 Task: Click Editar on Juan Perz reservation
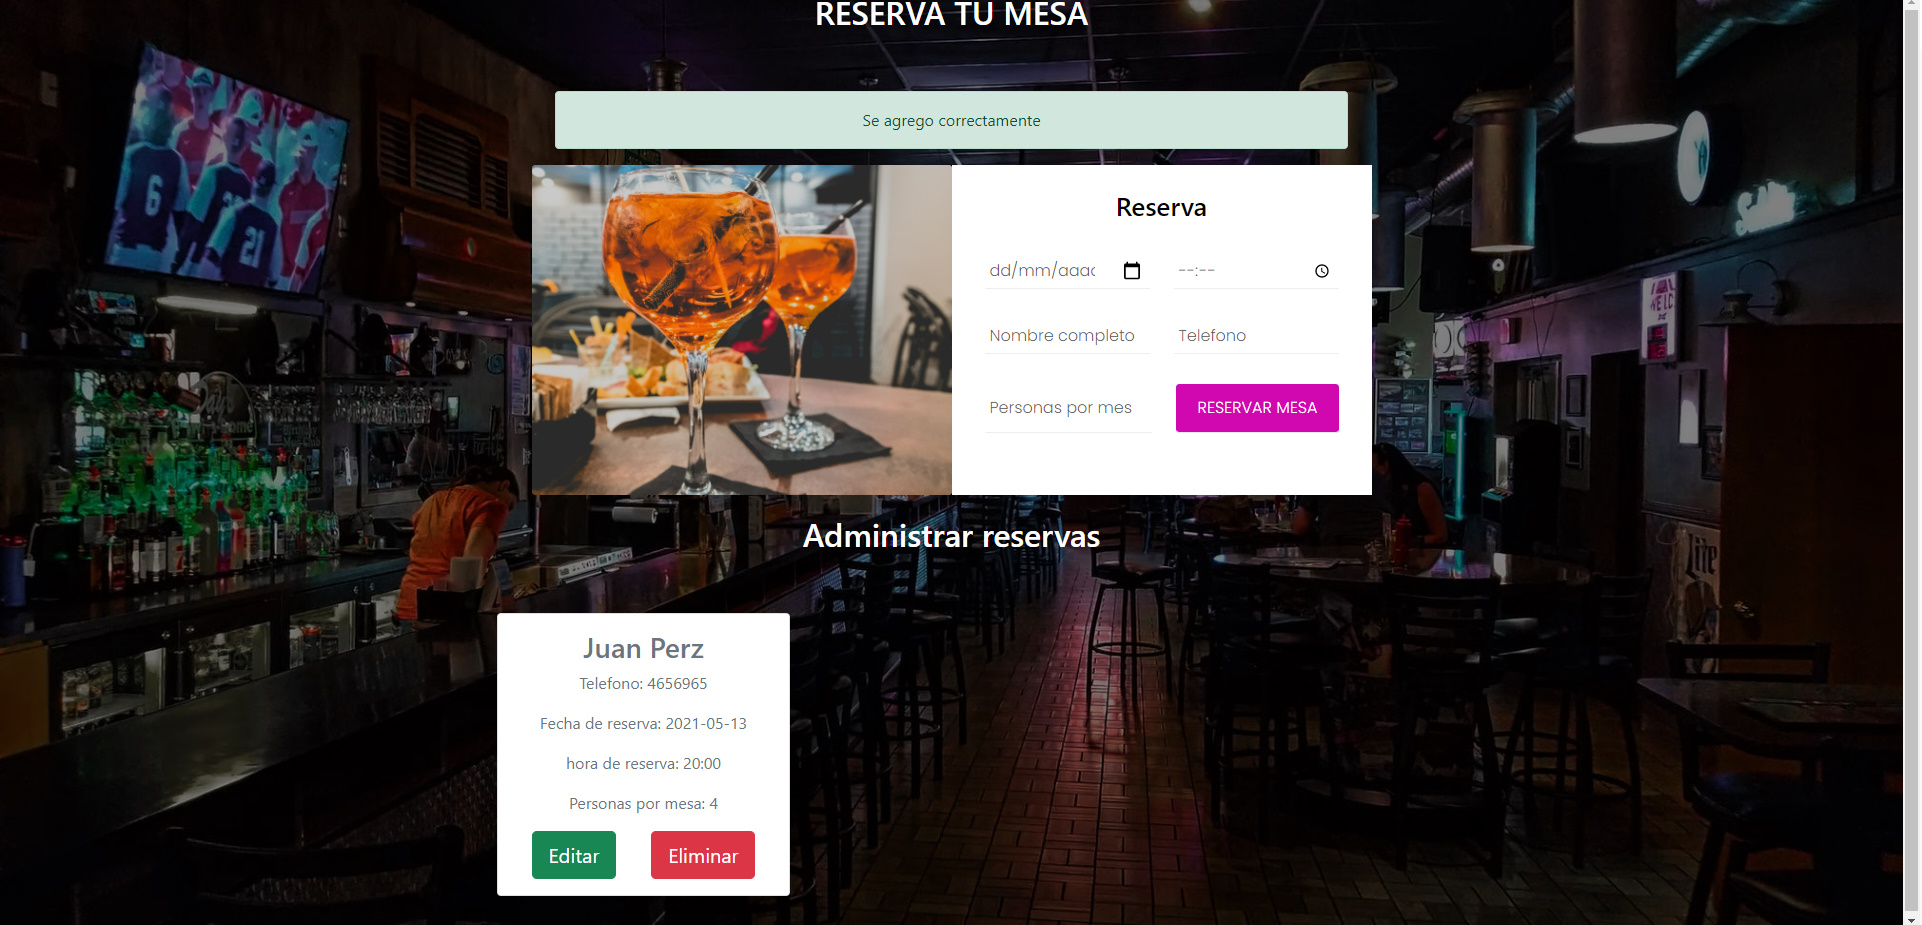tap(574, 856)
